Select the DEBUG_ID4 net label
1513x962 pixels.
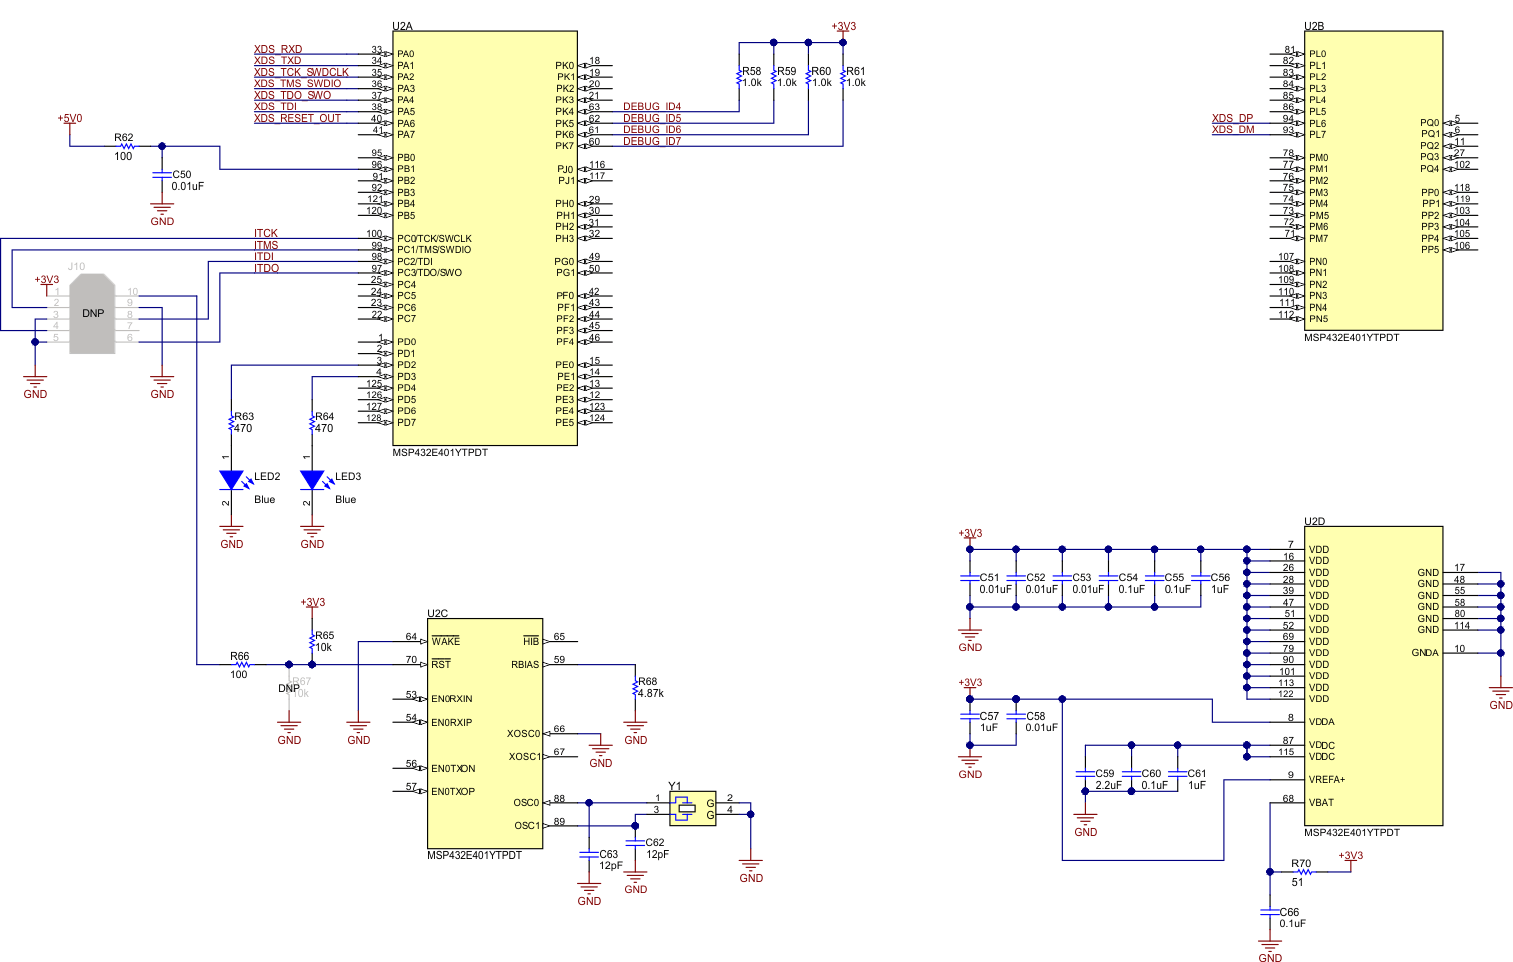click(652, 107)
